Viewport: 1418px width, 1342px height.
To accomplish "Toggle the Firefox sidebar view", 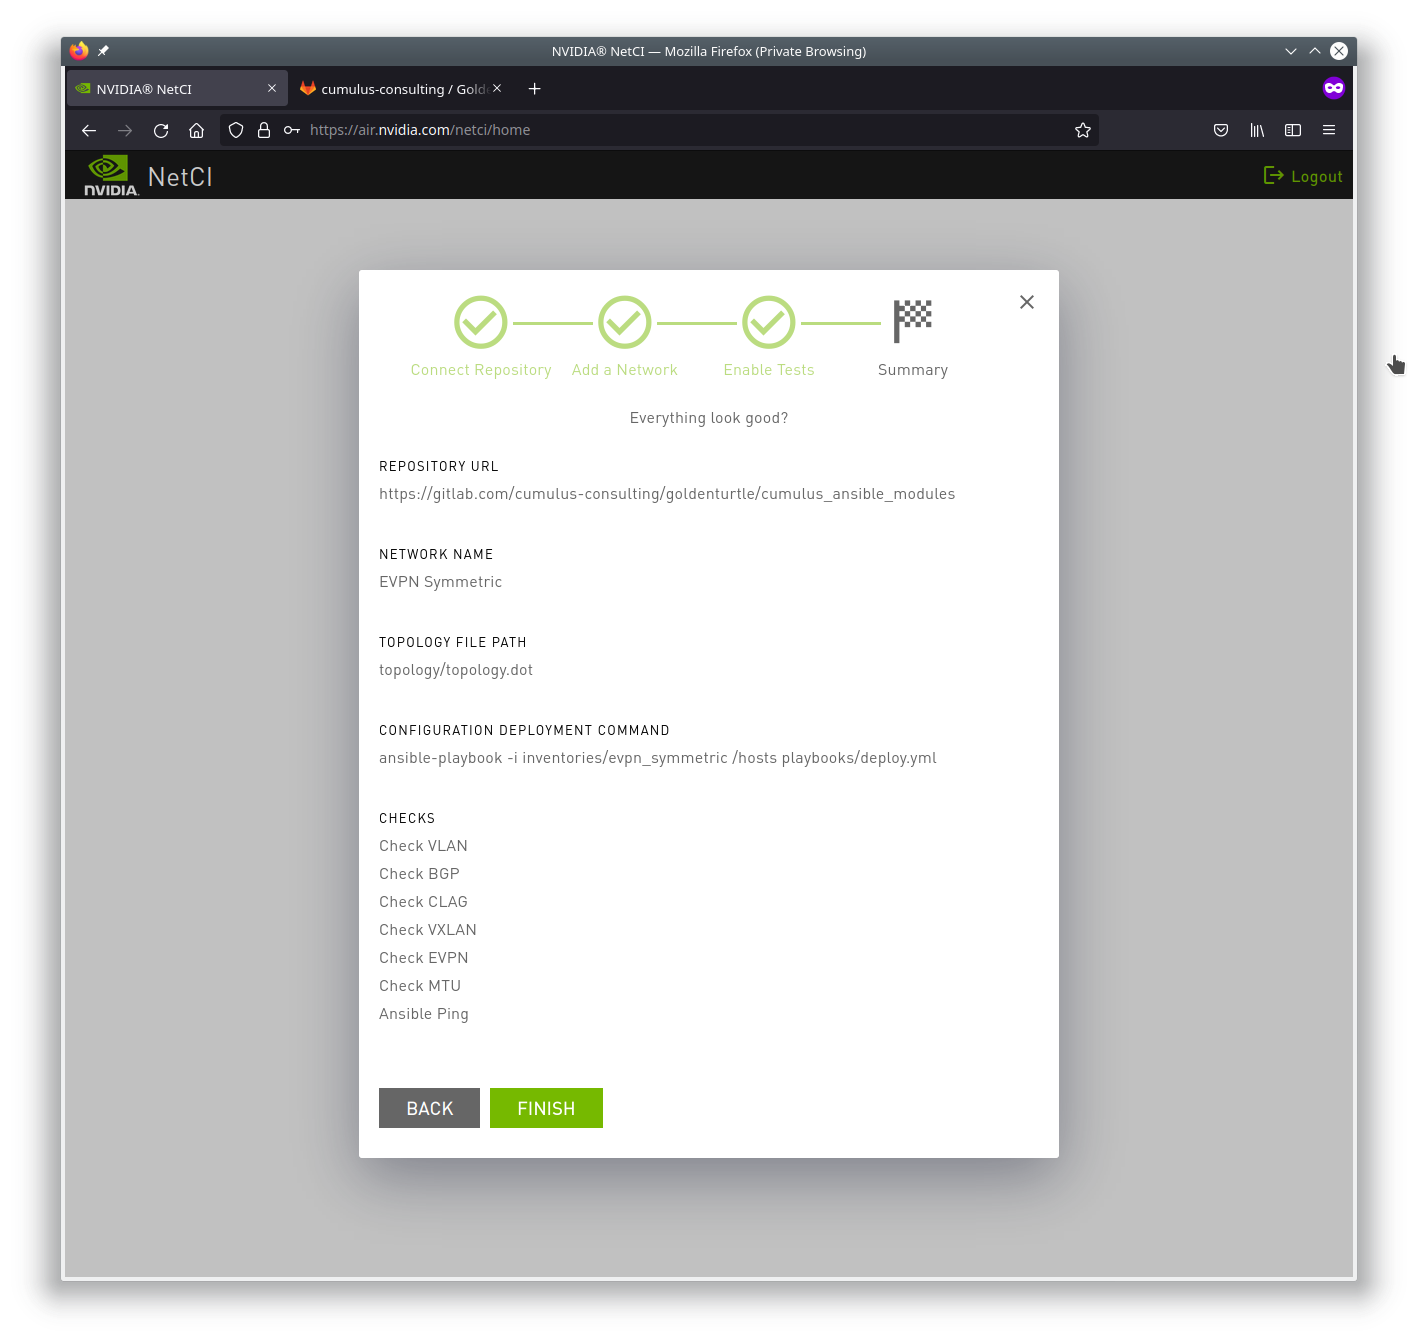I will [1293, 130].
